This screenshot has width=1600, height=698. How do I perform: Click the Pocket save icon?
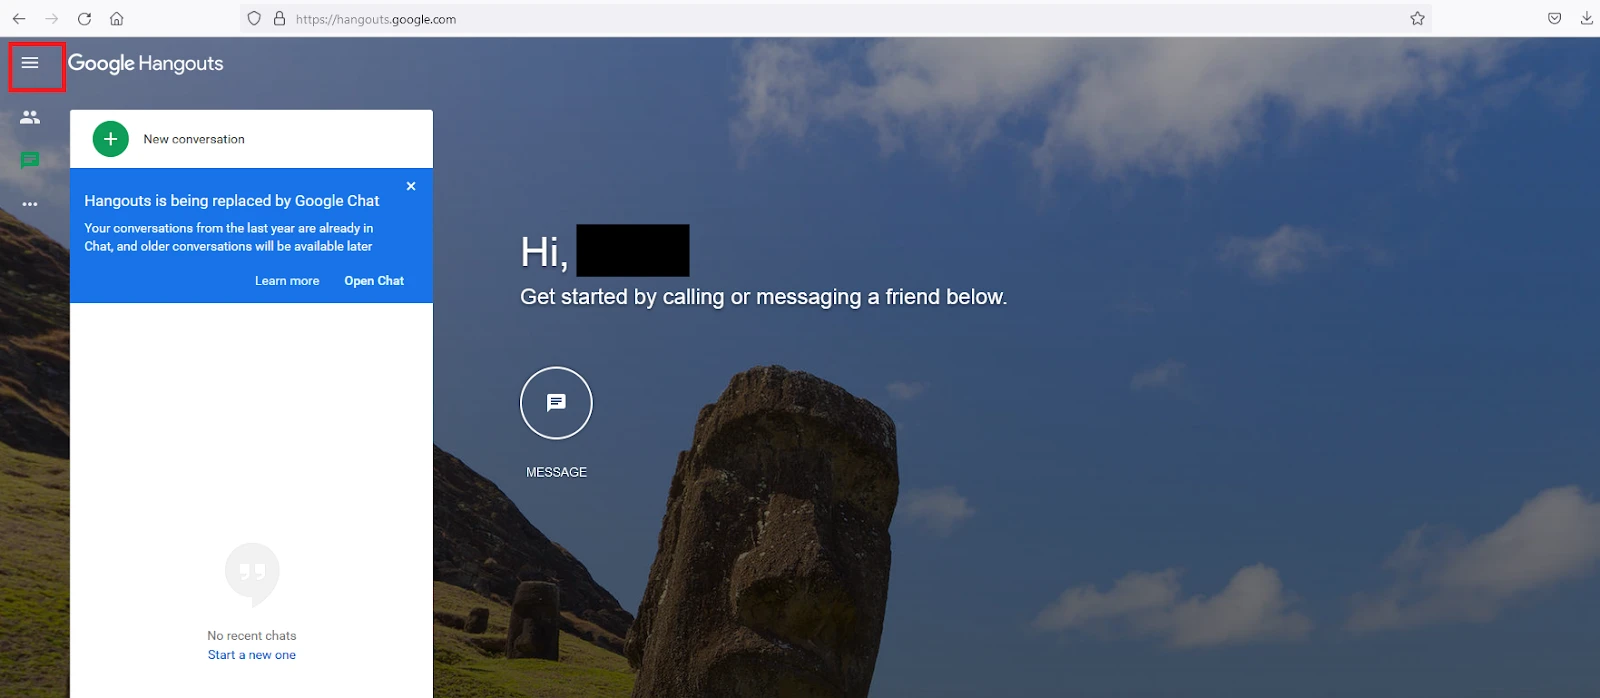point(1554,18)
